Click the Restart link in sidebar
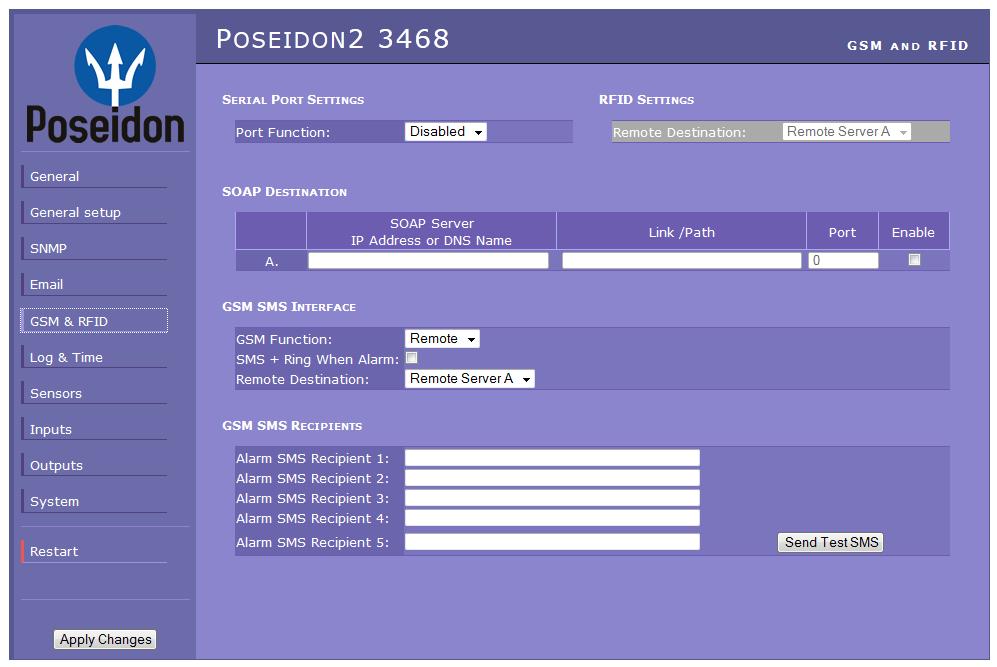Screen dimensions: 997x667 click(x=94, y=551)
